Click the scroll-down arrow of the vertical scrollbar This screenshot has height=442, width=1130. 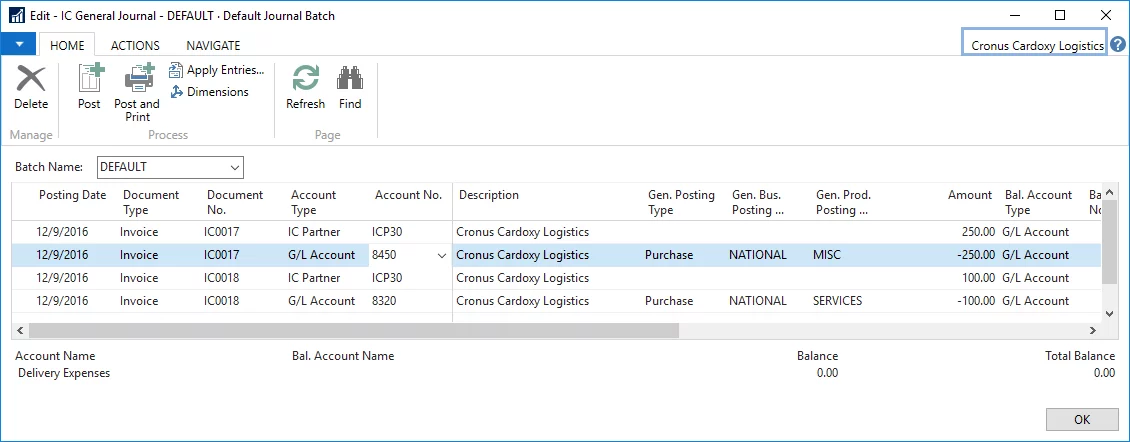pos(1109,313)
